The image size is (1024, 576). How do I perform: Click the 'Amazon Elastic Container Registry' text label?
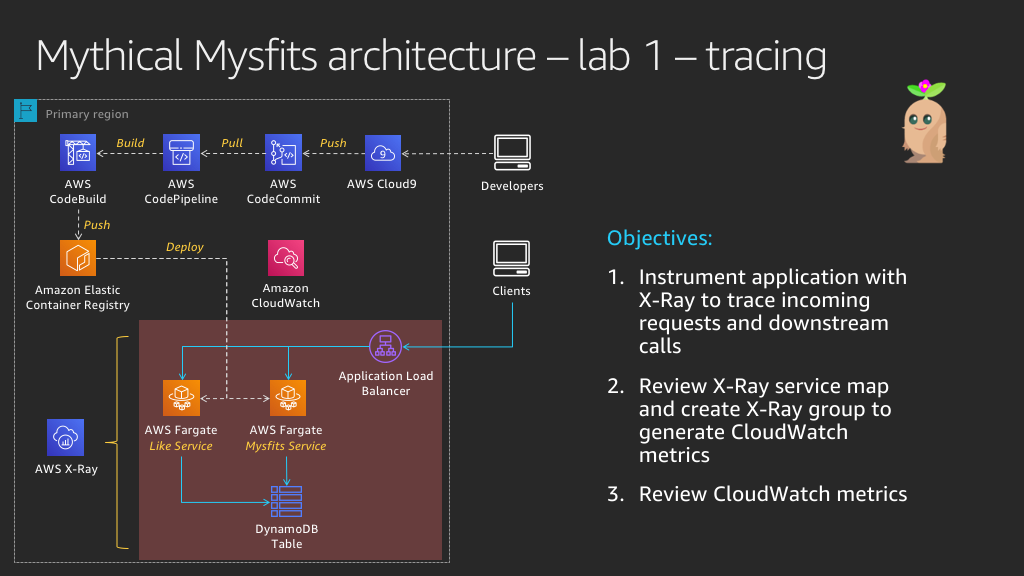pos(78,297)
